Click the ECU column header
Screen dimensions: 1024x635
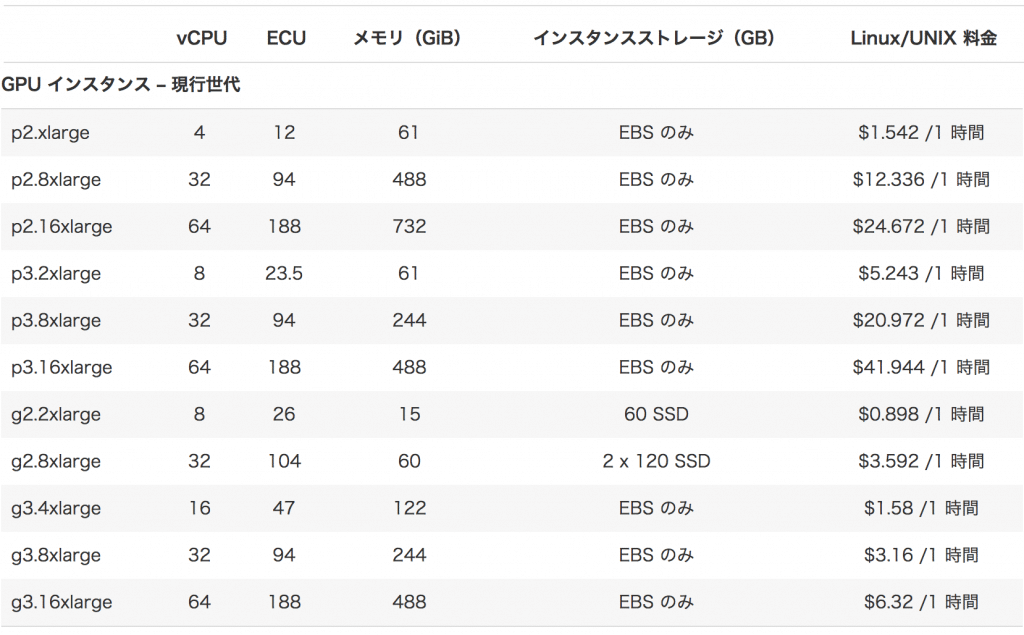(x=286, y=38)
